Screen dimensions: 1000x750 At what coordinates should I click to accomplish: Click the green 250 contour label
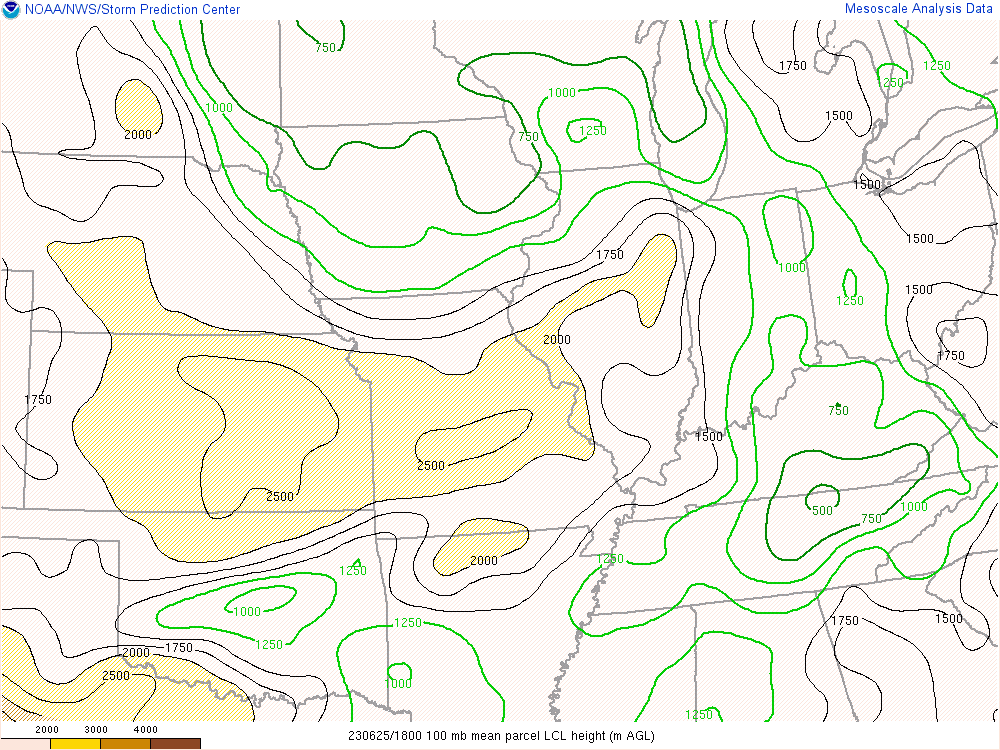click(x=893, y=83)
